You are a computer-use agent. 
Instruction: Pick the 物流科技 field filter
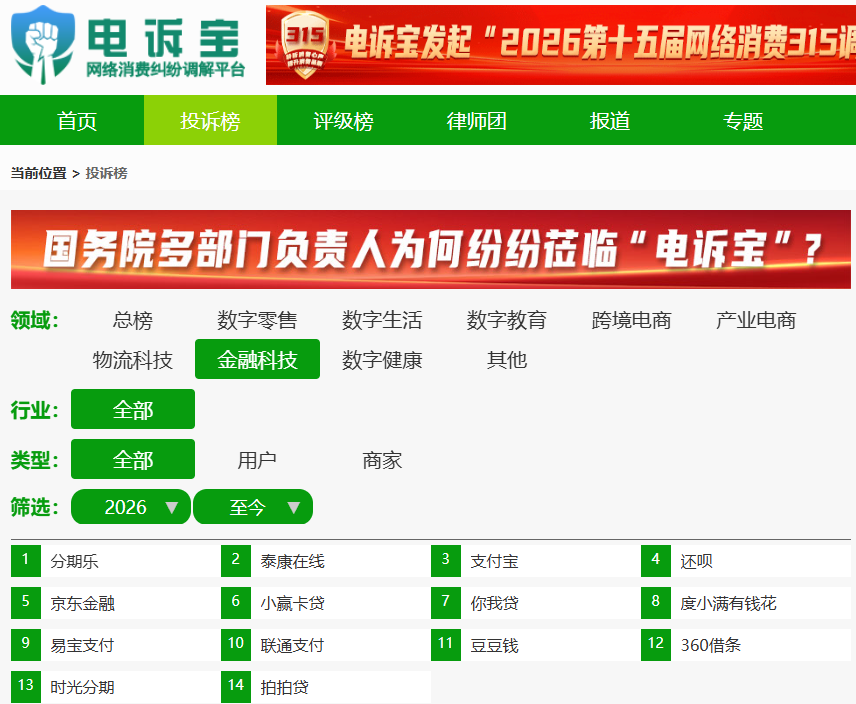click(x=133, y=360)
